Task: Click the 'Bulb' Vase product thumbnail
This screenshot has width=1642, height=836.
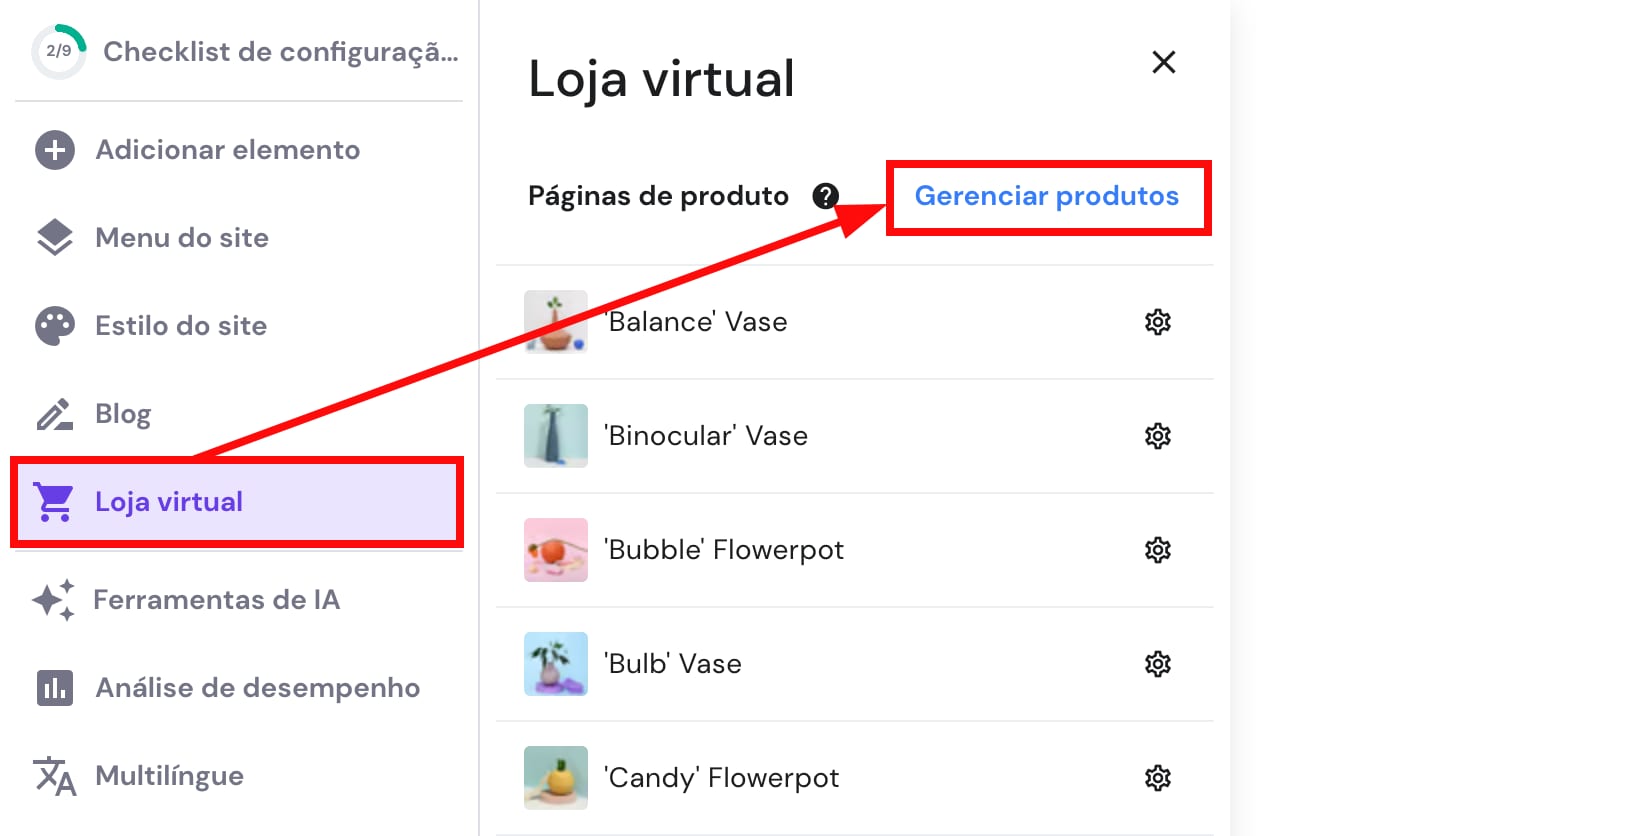Action: pos(555,663)
